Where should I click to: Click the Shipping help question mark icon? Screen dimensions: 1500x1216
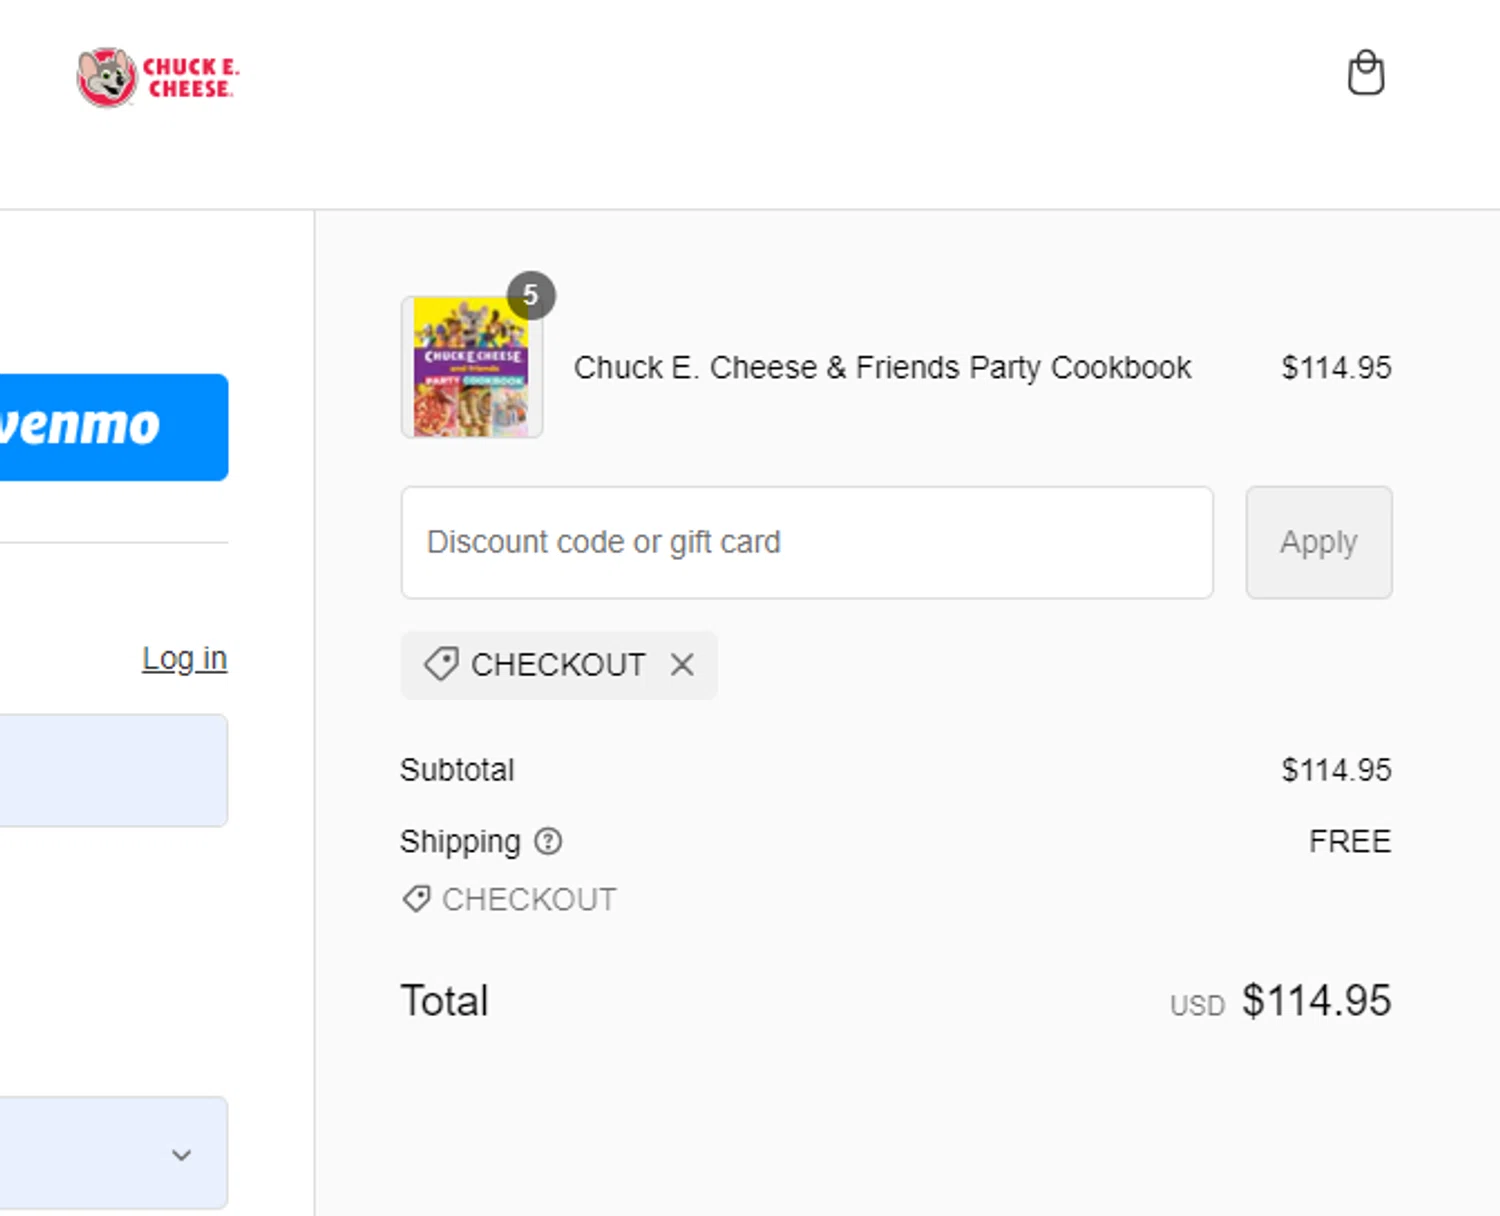[x=548, y=842]
